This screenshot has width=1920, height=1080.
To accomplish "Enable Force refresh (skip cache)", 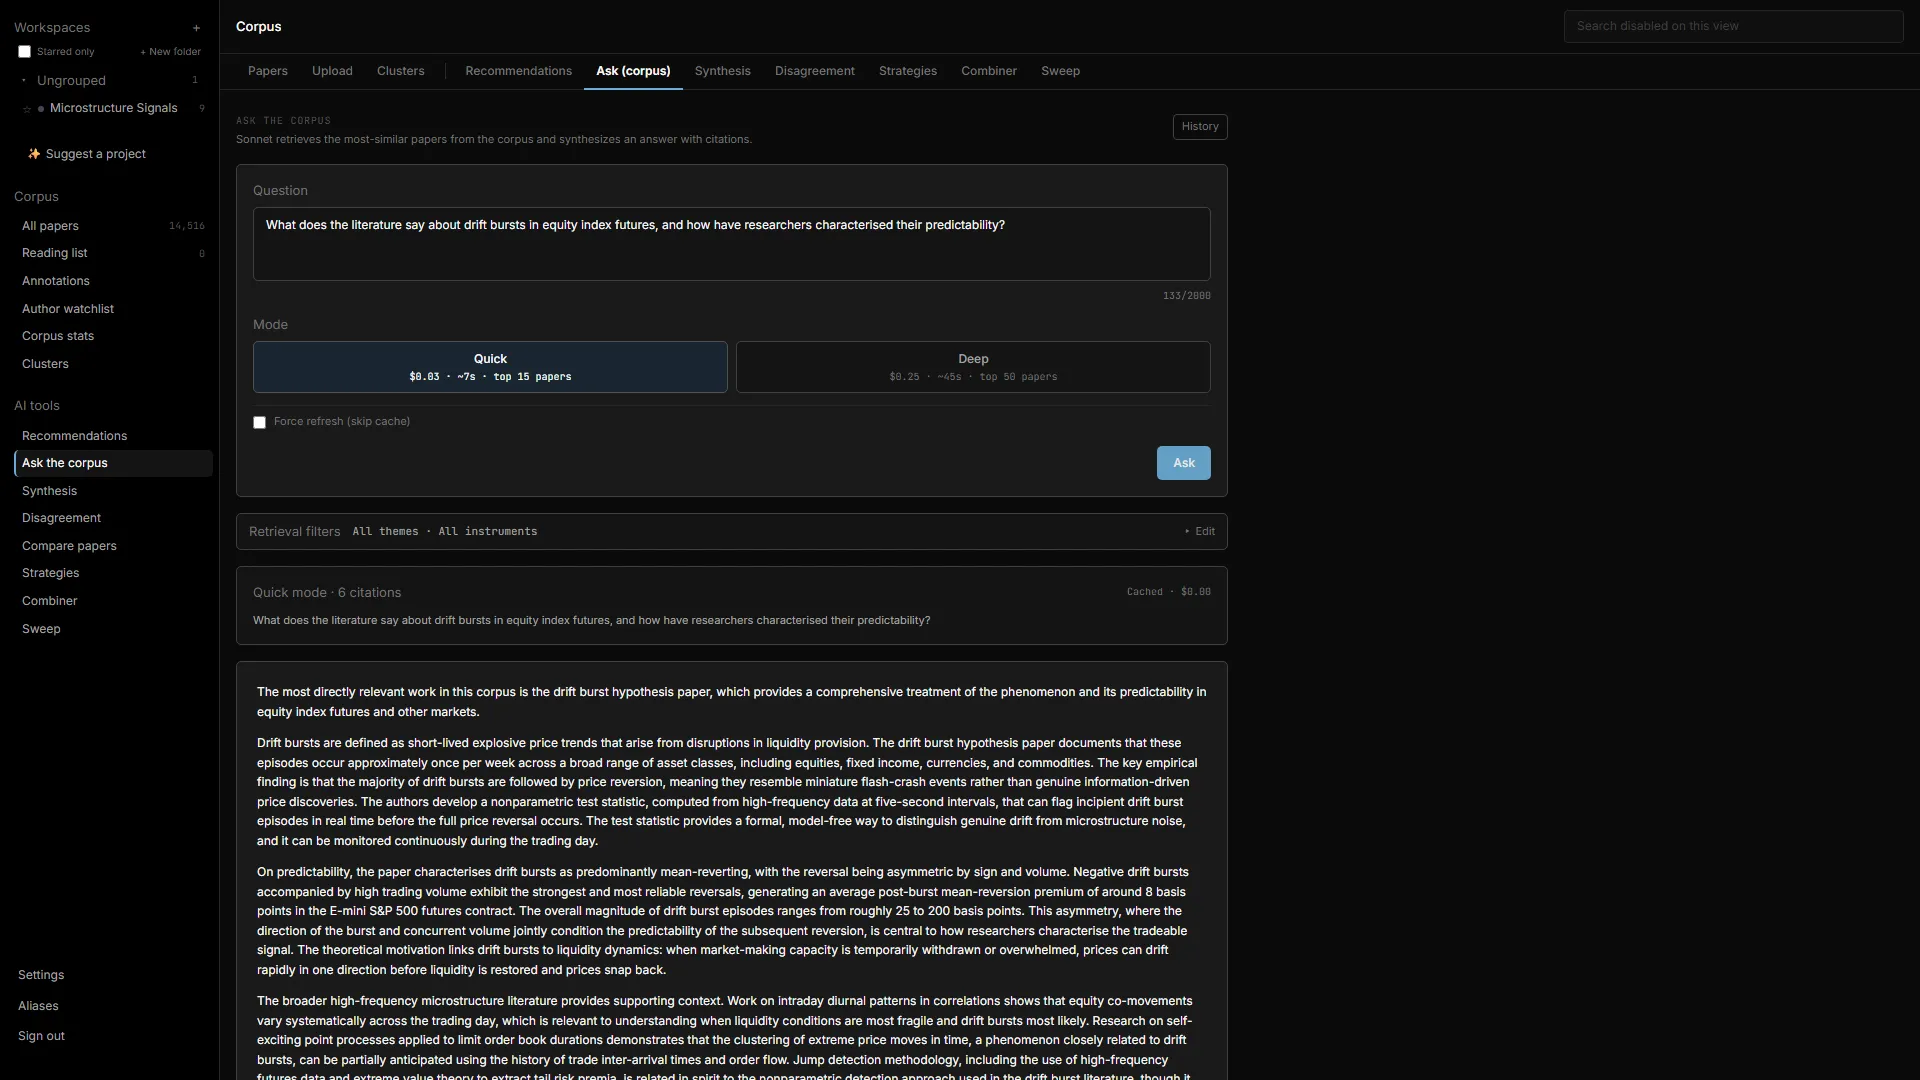I will (x=259, y=422).
